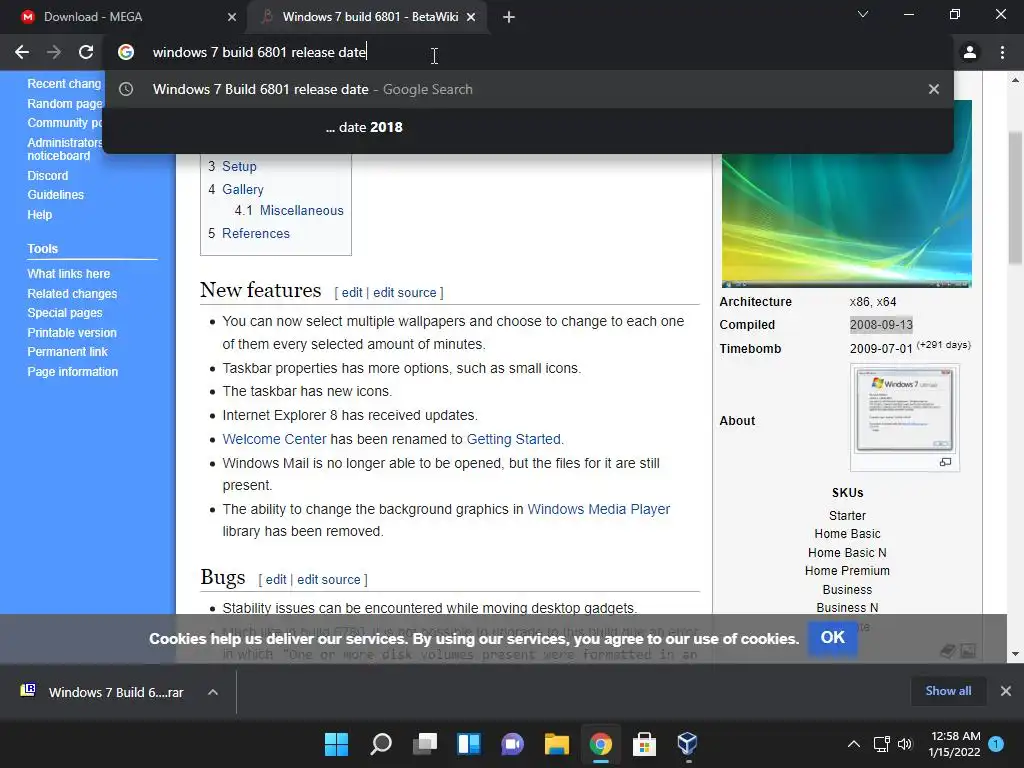This screenshot has width=1024, height=768.
Task: Remove the release date search suggestion
Action: tap(934, 89)
